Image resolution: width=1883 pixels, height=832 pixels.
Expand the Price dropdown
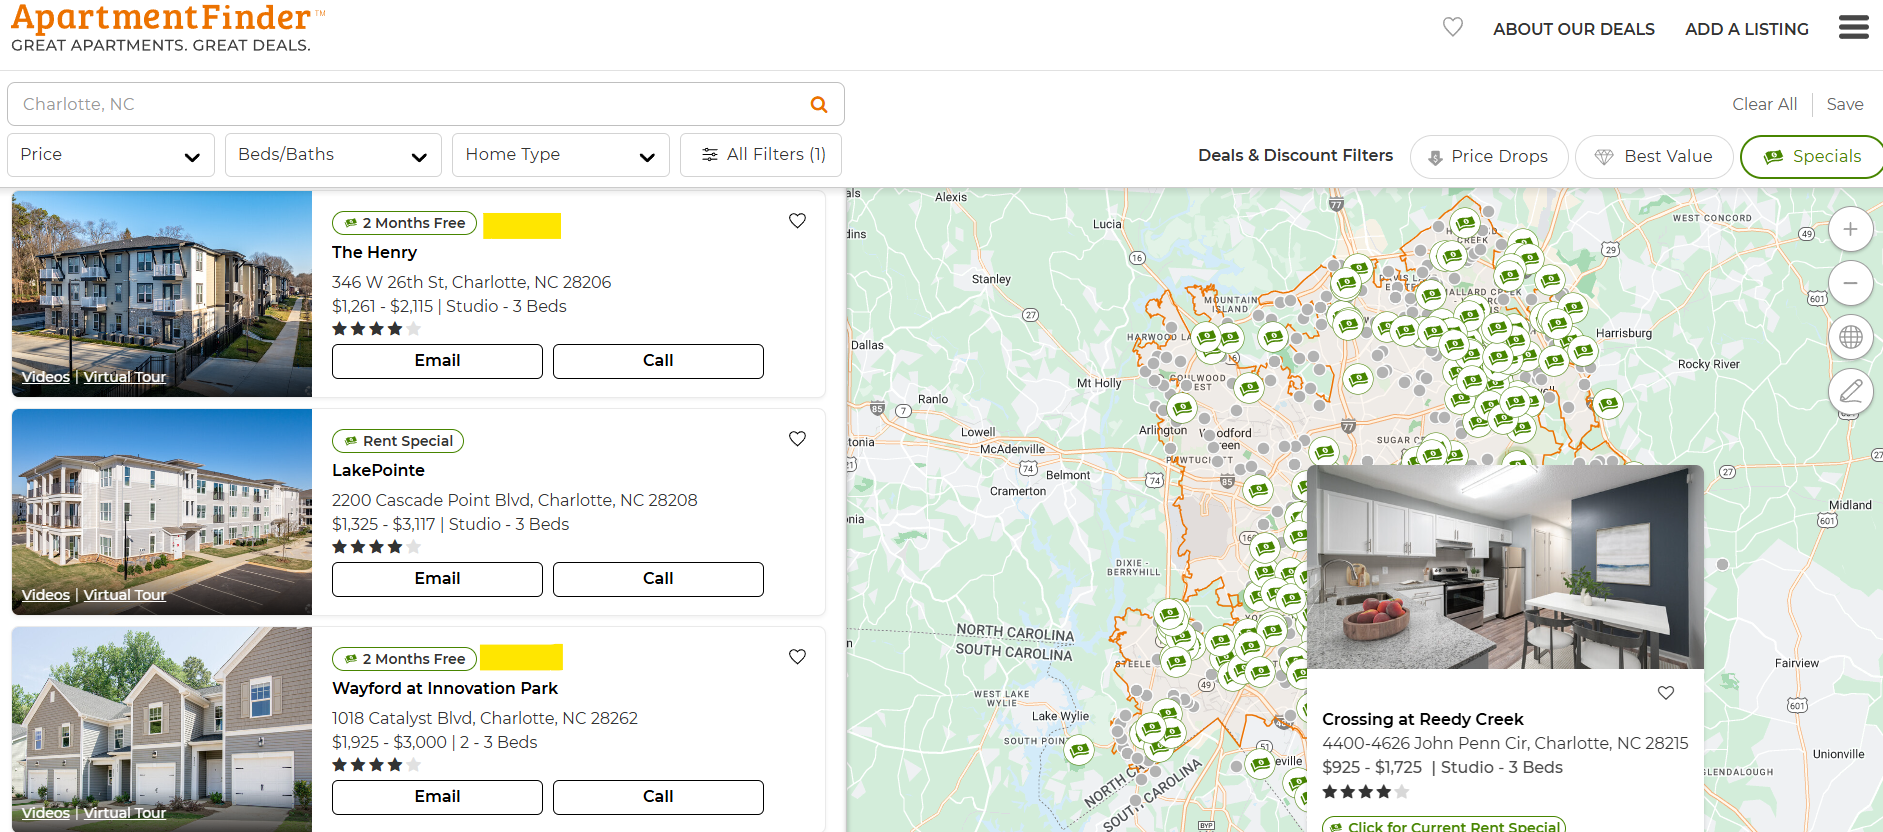pyautogui.click(x=111, y=155)
